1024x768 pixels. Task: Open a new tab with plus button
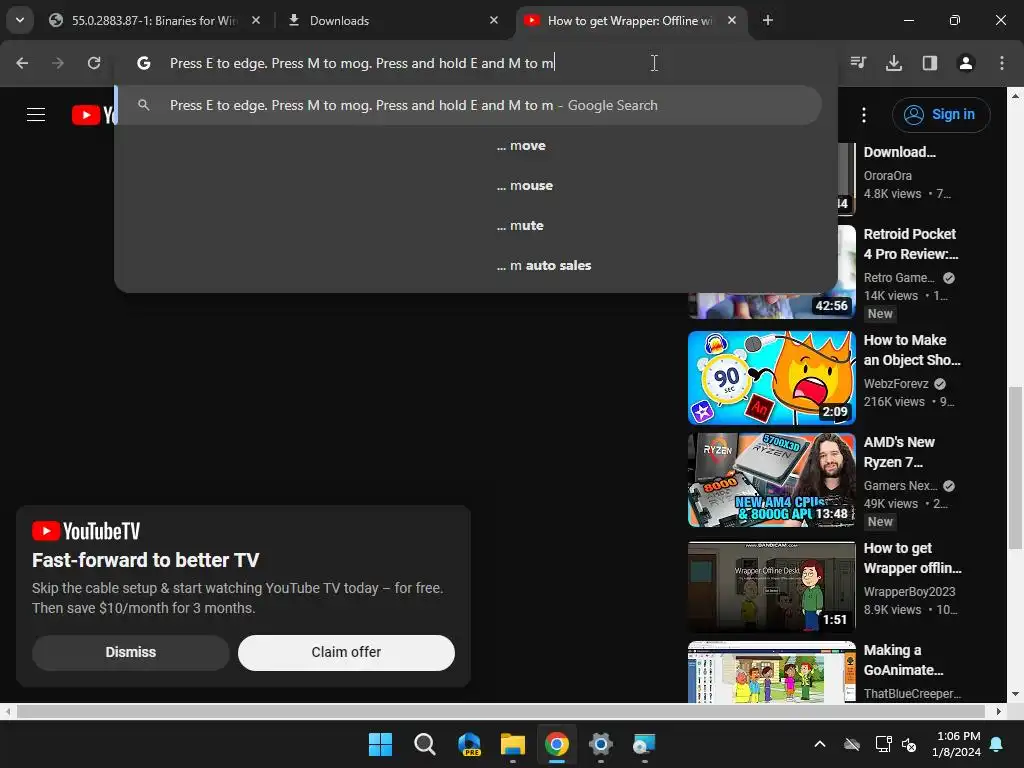767,20
